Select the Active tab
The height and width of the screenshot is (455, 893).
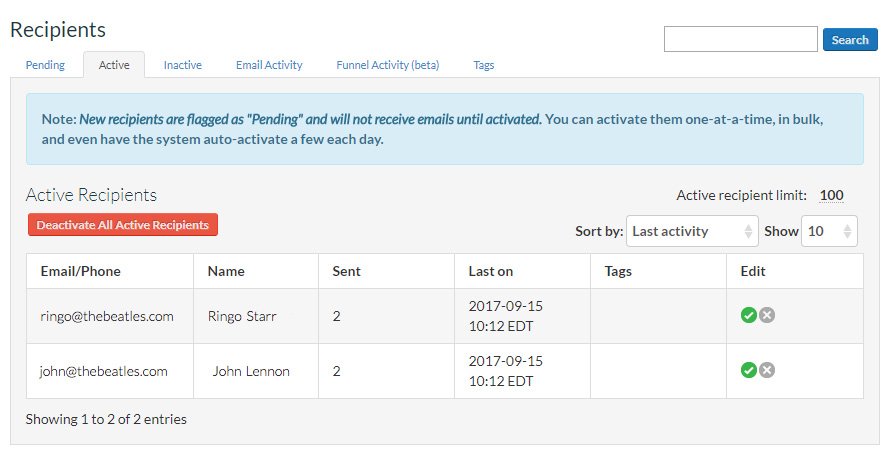114,65
